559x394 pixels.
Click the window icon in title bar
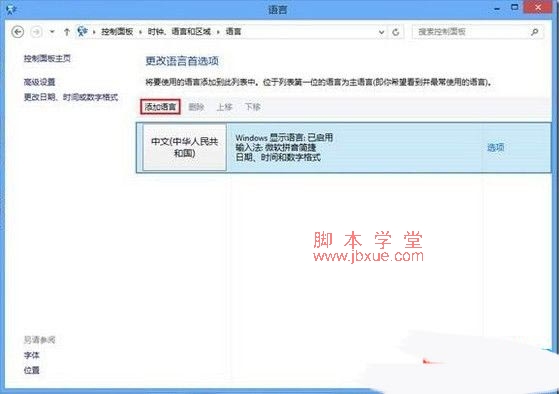(x=11, y=9)
